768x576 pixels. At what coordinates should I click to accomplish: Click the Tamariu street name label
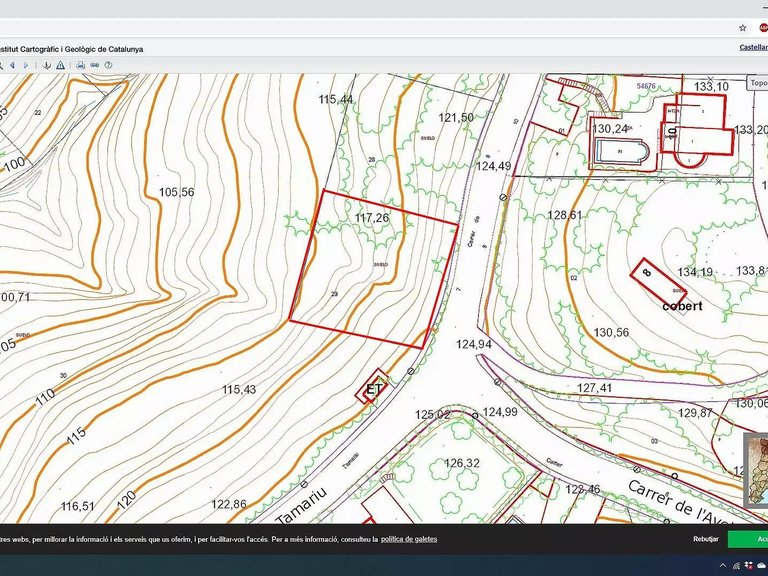(x=301, y=505)
